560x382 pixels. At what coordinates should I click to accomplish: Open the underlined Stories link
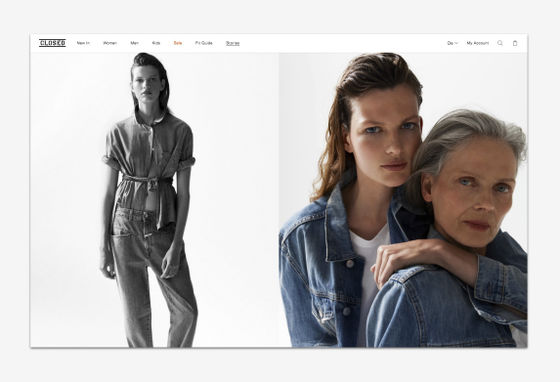[232, 43]
